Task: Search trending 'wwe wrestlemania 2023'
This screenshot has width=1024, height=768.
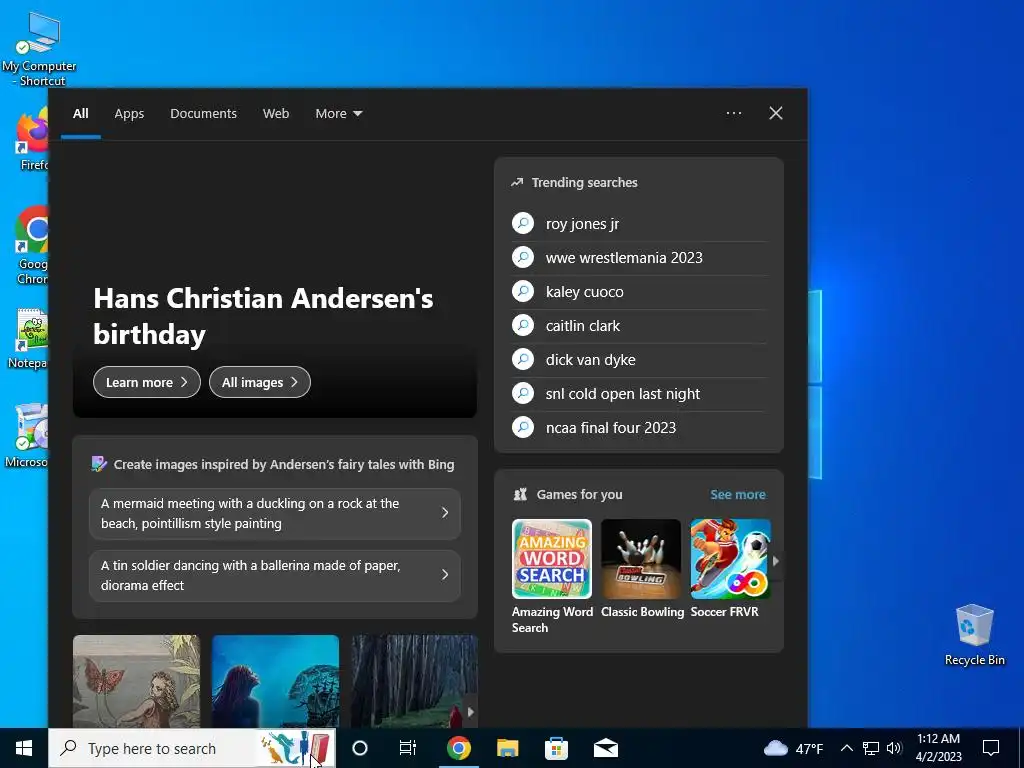Action: pyautogui.click(x=639, y=258)
